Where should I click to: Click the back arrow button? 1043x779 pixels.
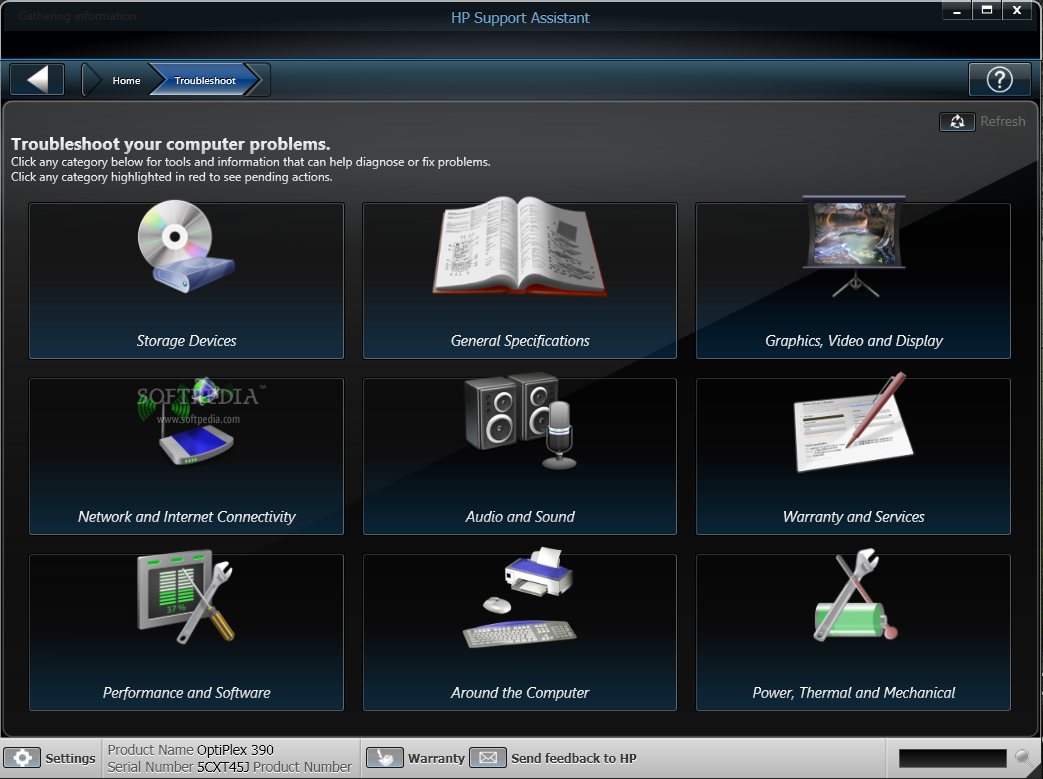click(37, 80)
